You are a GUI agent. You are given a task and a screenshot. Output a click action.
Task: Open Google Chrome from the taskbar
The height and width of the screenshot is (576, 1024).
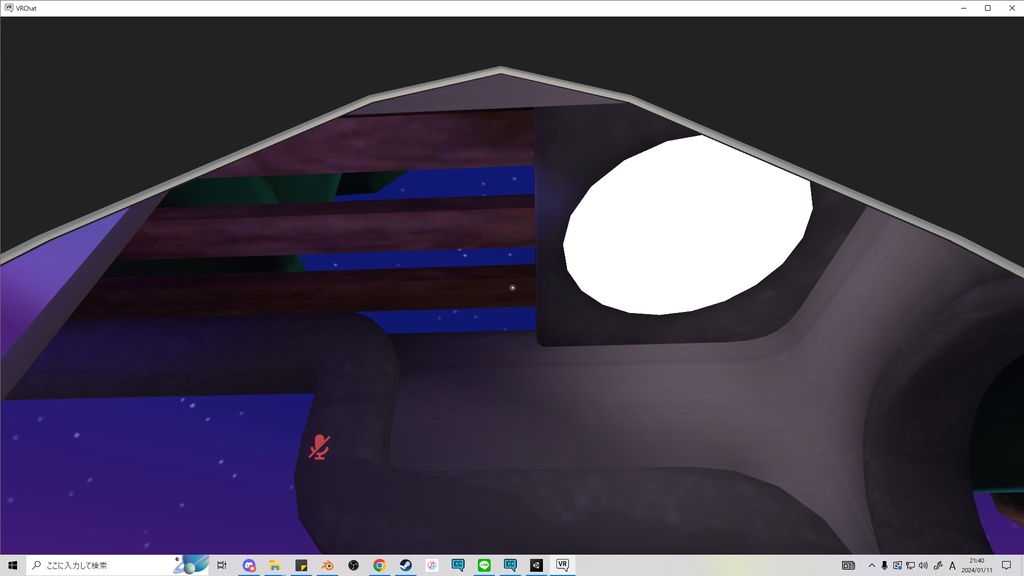click(x=379, y=565)
